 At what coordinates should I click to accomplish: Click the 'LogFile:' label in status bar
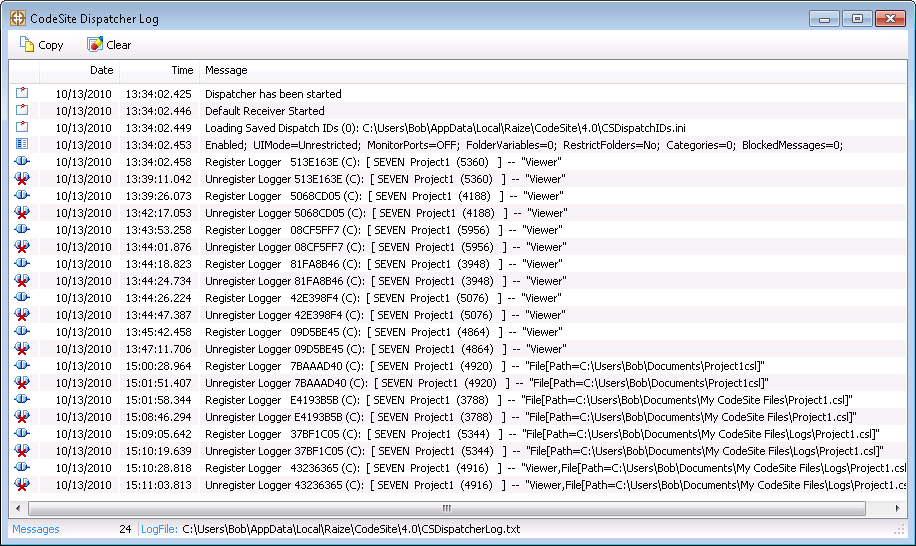click(159, 529)
